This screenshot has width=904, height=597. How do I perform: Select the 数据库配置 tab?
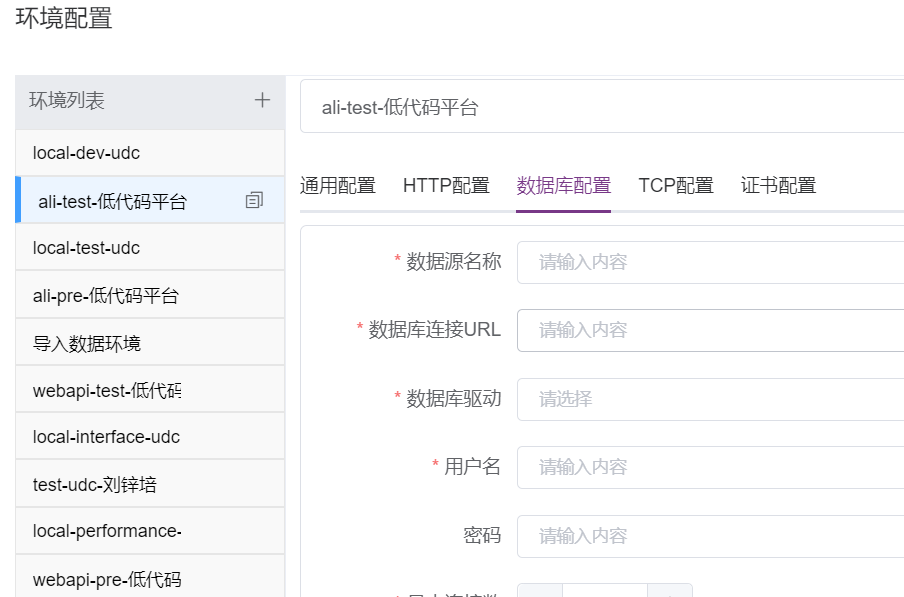pos(563,185)
